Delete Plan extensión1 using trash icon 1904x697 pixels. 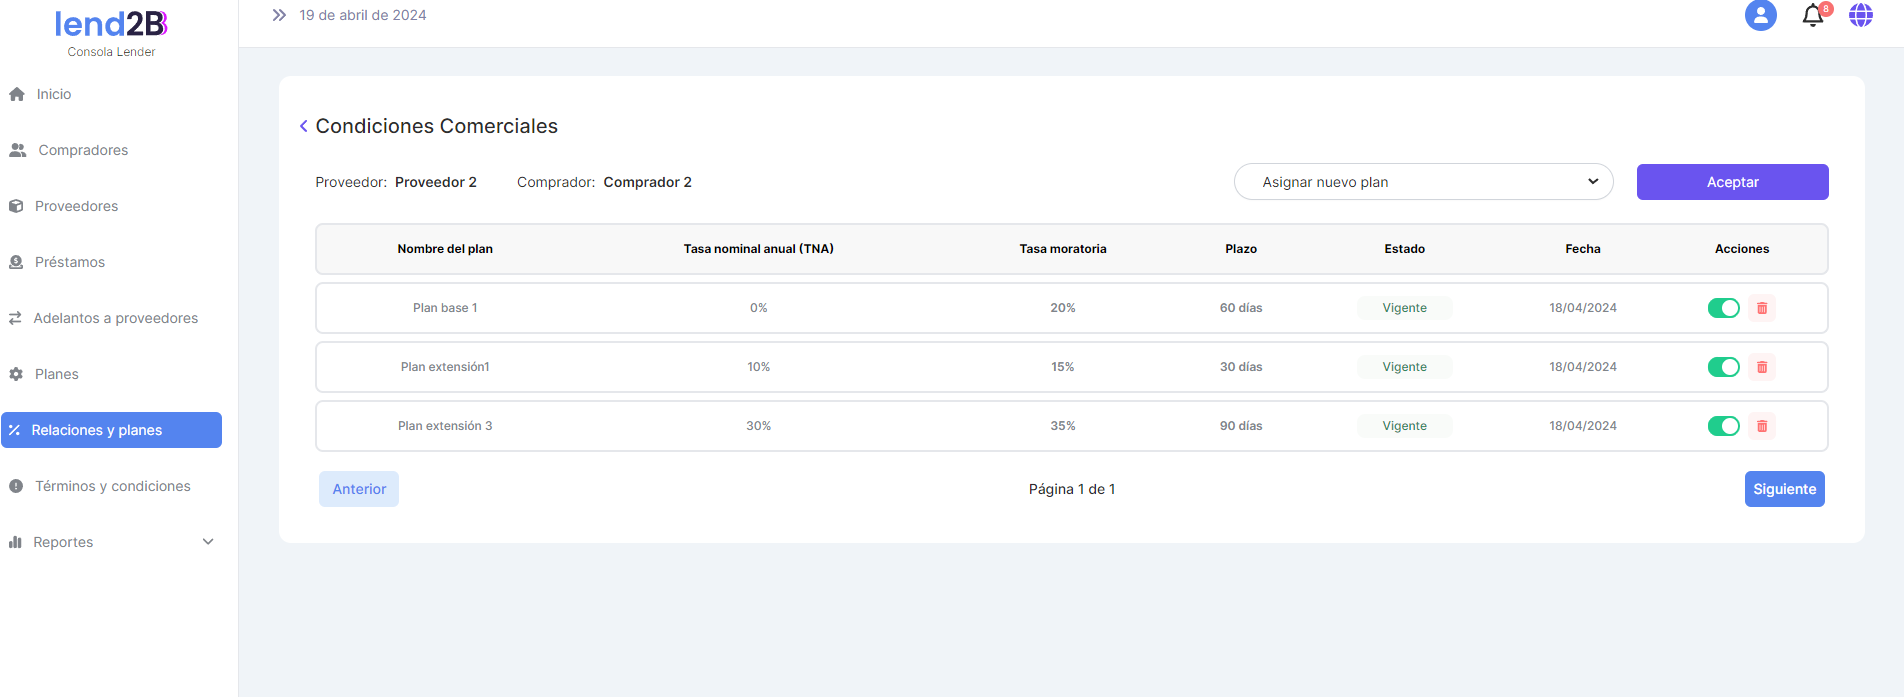click(1762, 367)
